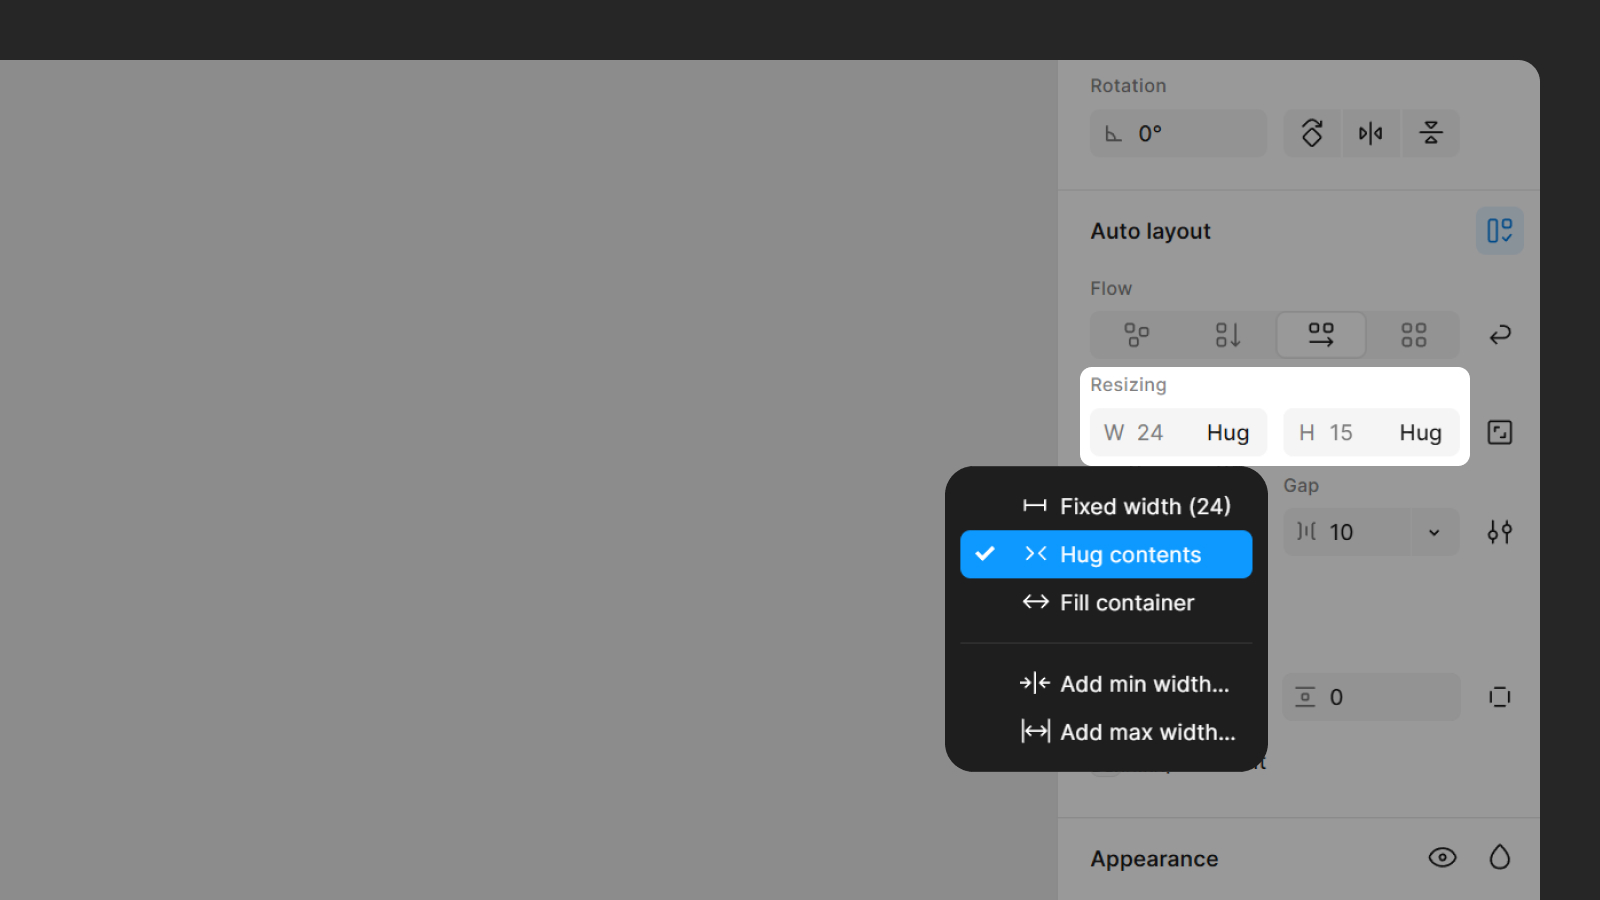The height and width of the screenshot is (900, 1600).
Task: Choose Fill container from the menu
Action: pos(1126,602)
